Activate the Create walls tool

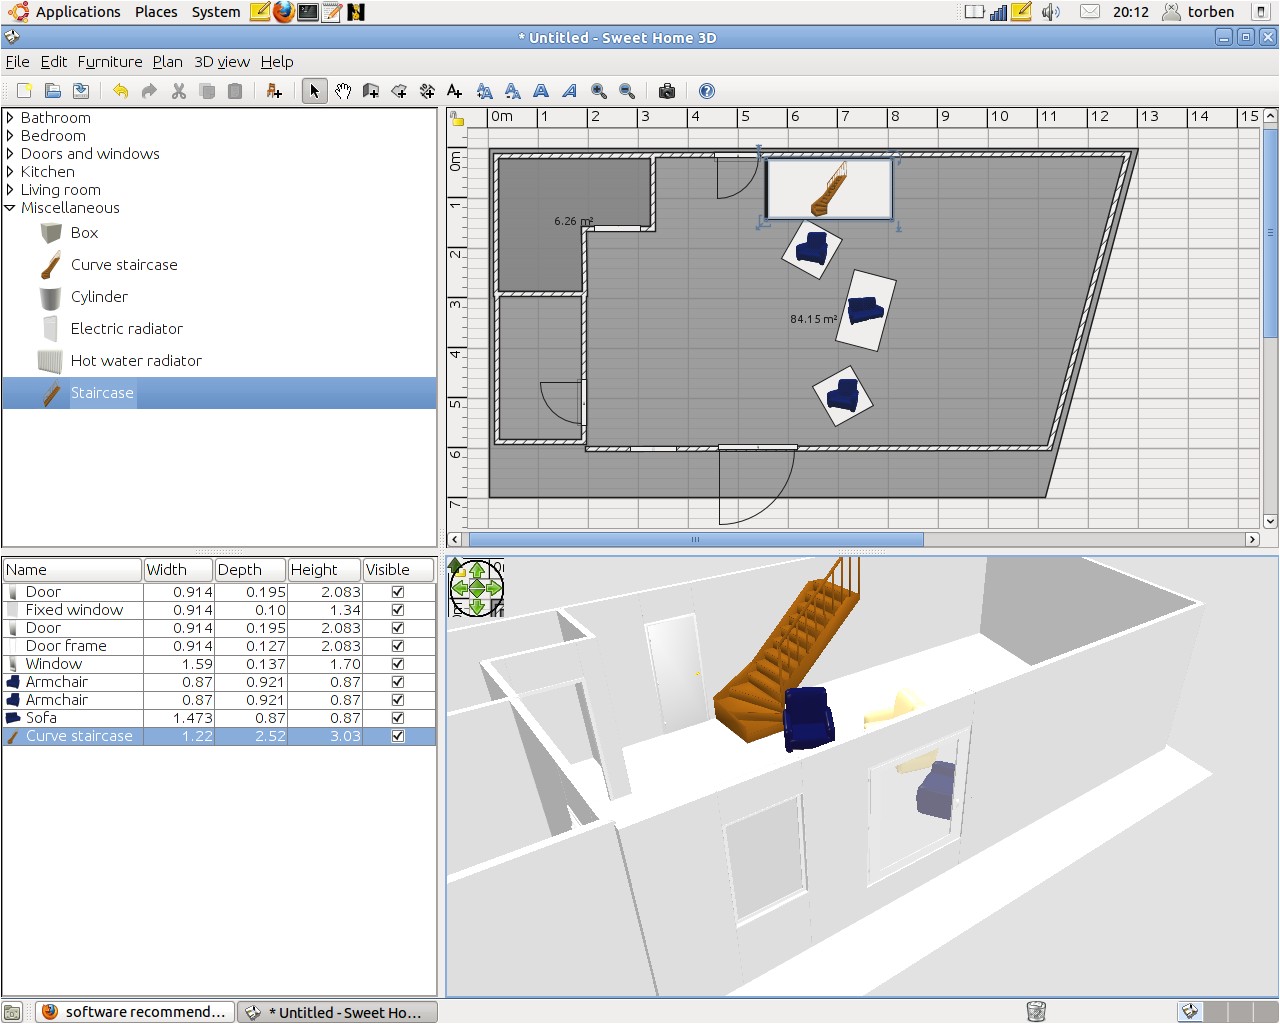371,91
